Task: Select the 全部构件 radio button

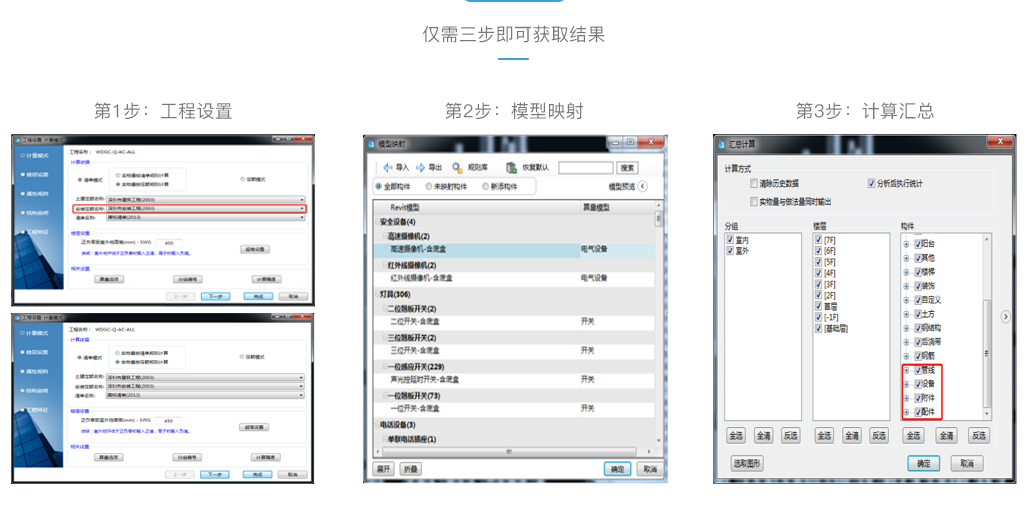Action: pos(378,187)
